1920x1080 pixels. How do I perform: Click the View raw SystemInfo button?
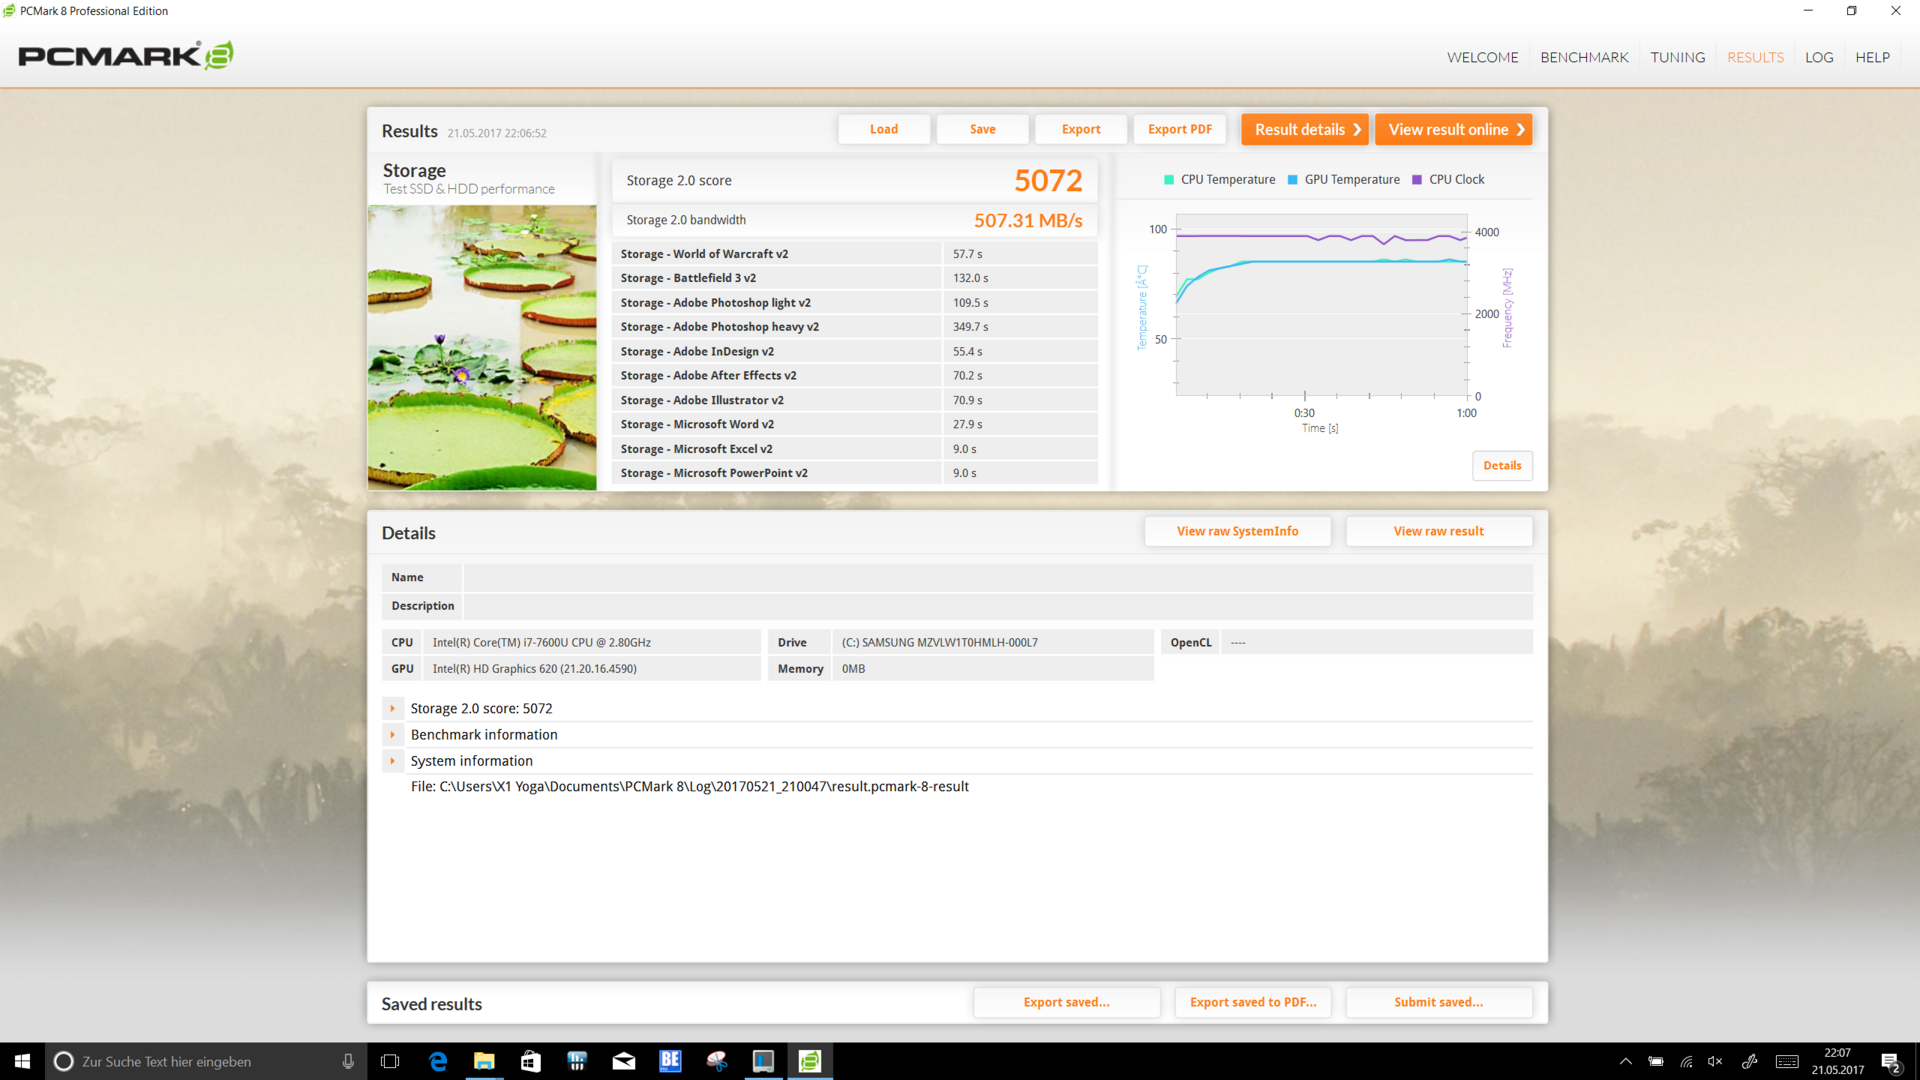tap(1237, 531)
